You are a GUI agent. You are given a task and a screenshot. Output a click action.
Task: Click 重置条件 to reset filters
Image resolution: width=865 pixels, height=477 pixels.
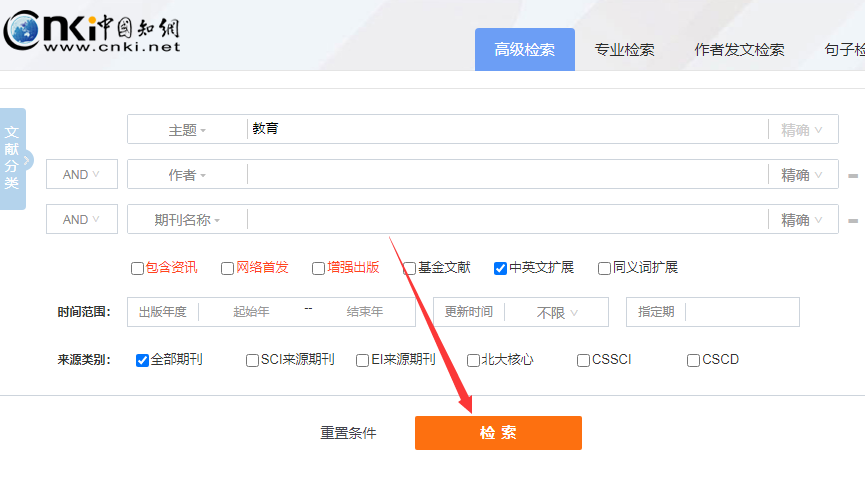(348, 433)
